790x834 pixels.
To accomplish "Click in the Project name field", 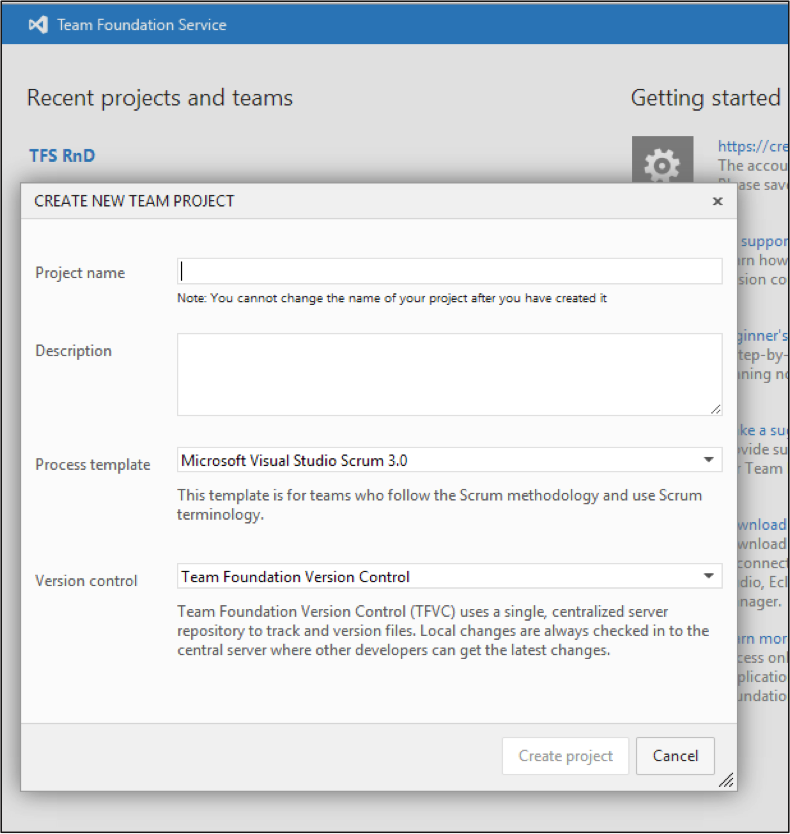I will (450, 271).
